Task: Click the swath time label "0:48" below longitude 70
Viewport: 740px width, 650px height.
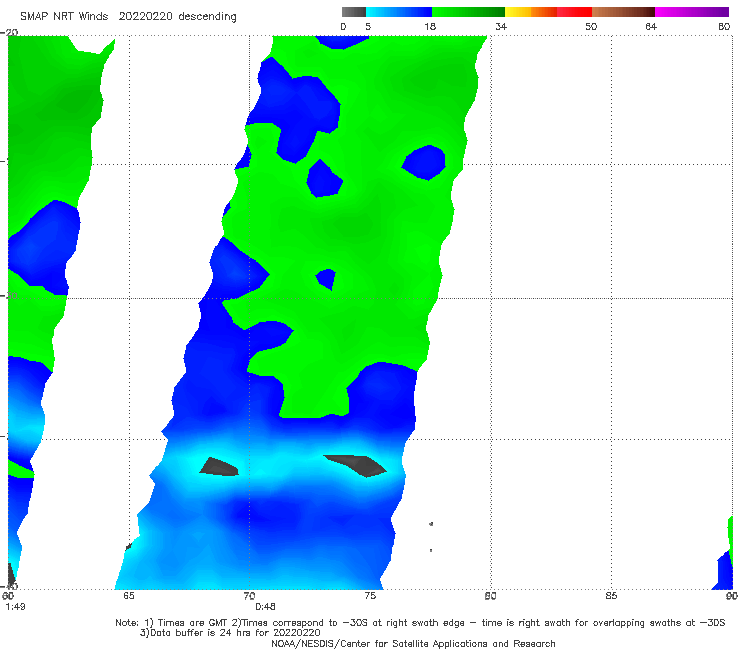Action: tap(265, 607)
